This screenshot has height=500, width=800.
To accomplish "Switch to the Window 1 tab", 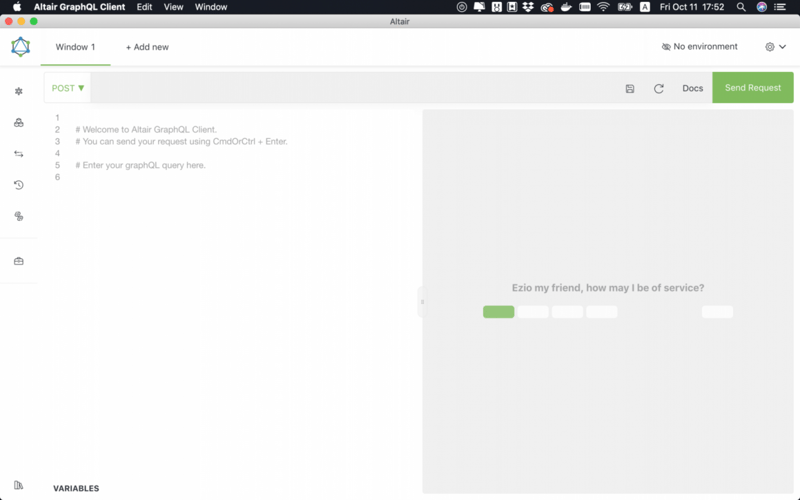I will coord(75,47).
